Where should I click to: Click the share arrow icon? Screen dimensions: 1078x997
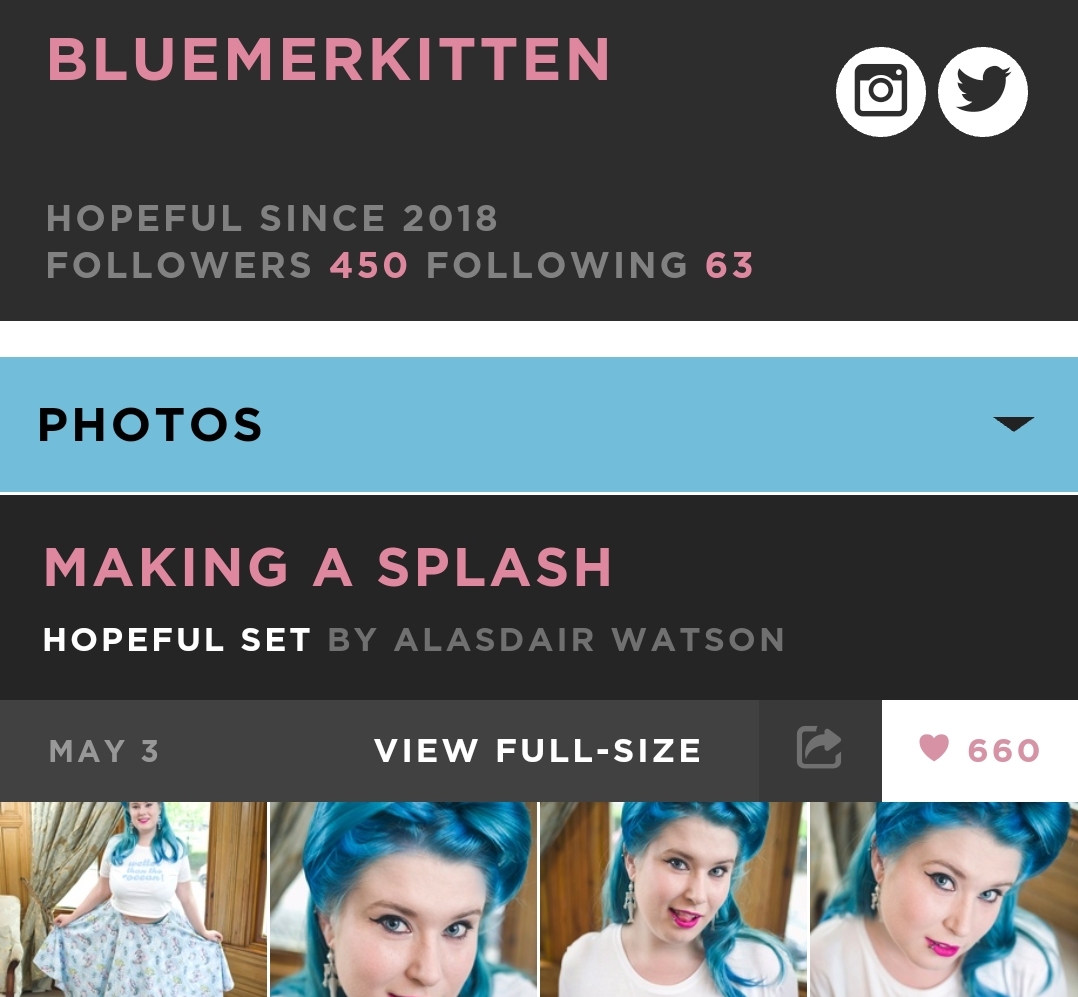tap(820, 748)
